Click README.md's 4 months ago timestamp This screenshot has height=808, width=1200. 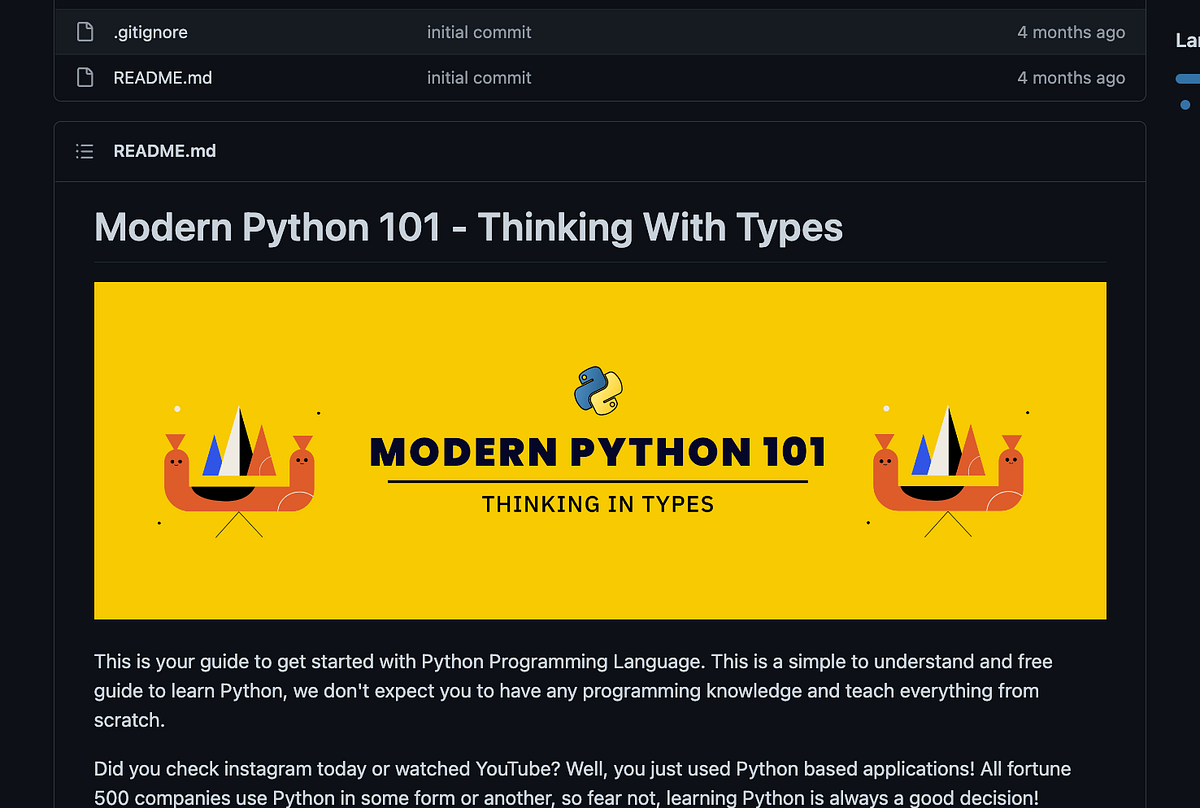tap(1071, 77)
